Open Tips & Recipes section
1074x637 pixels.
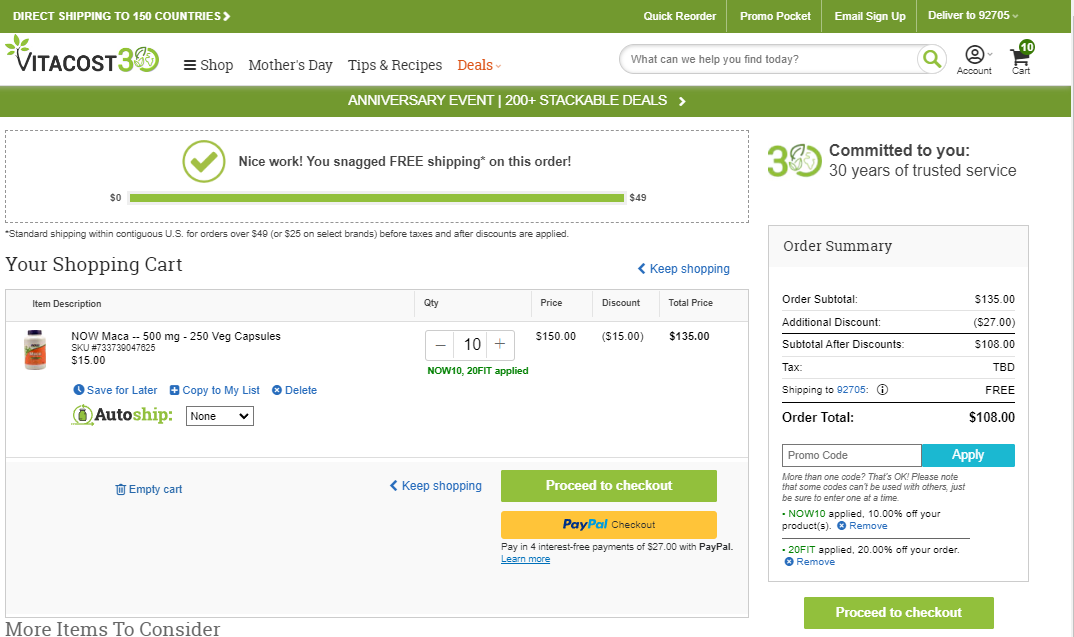(395, 65)
